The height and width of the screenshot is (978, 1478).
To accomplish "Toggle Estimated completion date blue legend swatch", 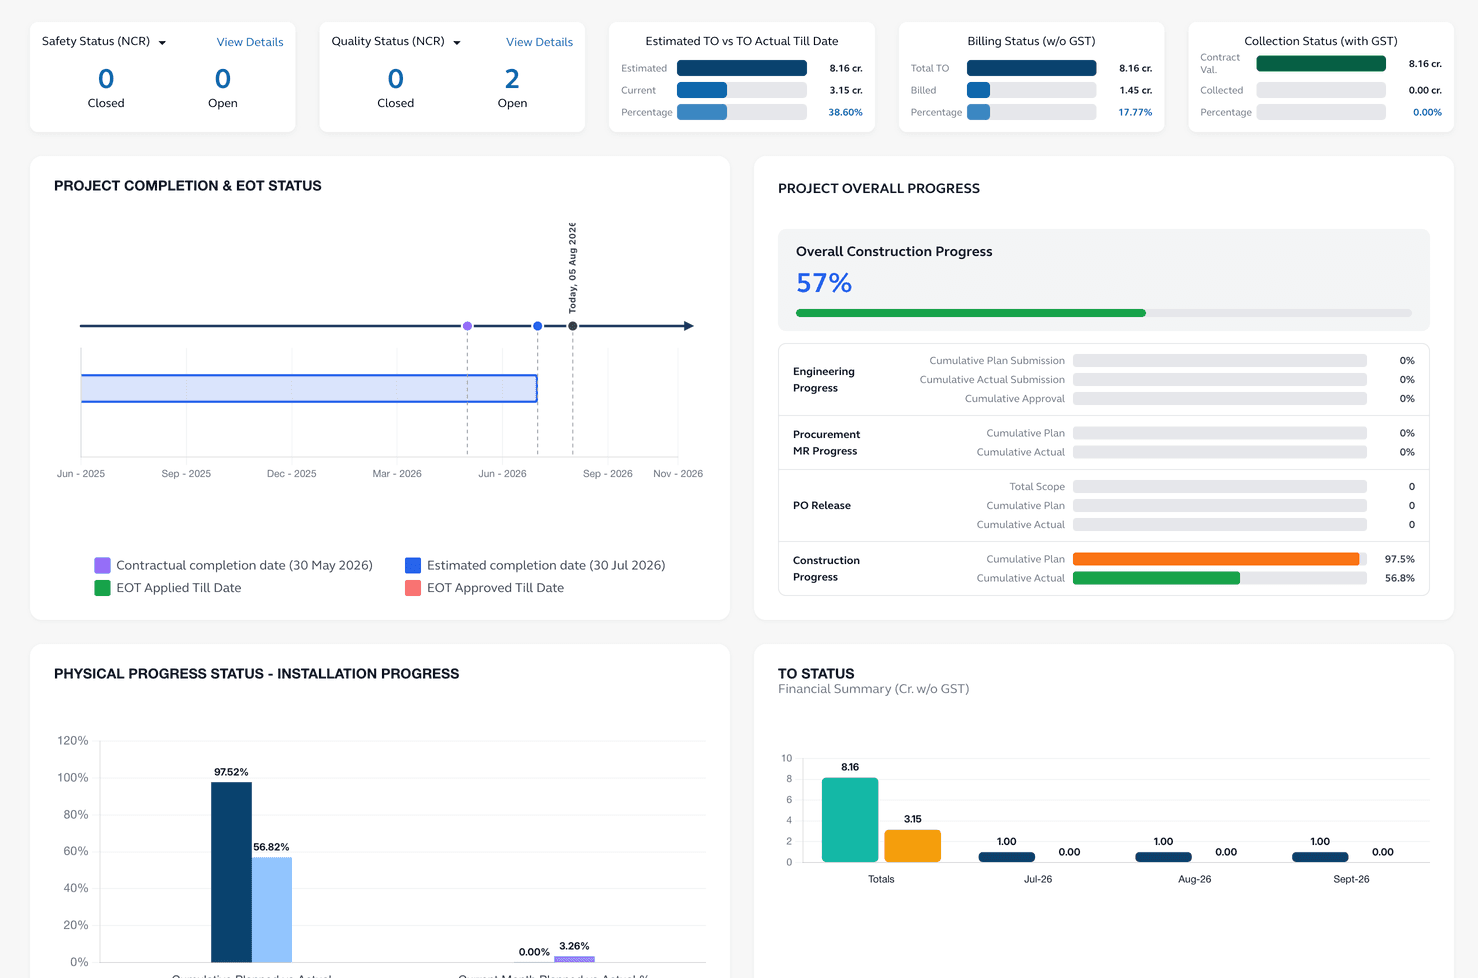I will point(413,565).
